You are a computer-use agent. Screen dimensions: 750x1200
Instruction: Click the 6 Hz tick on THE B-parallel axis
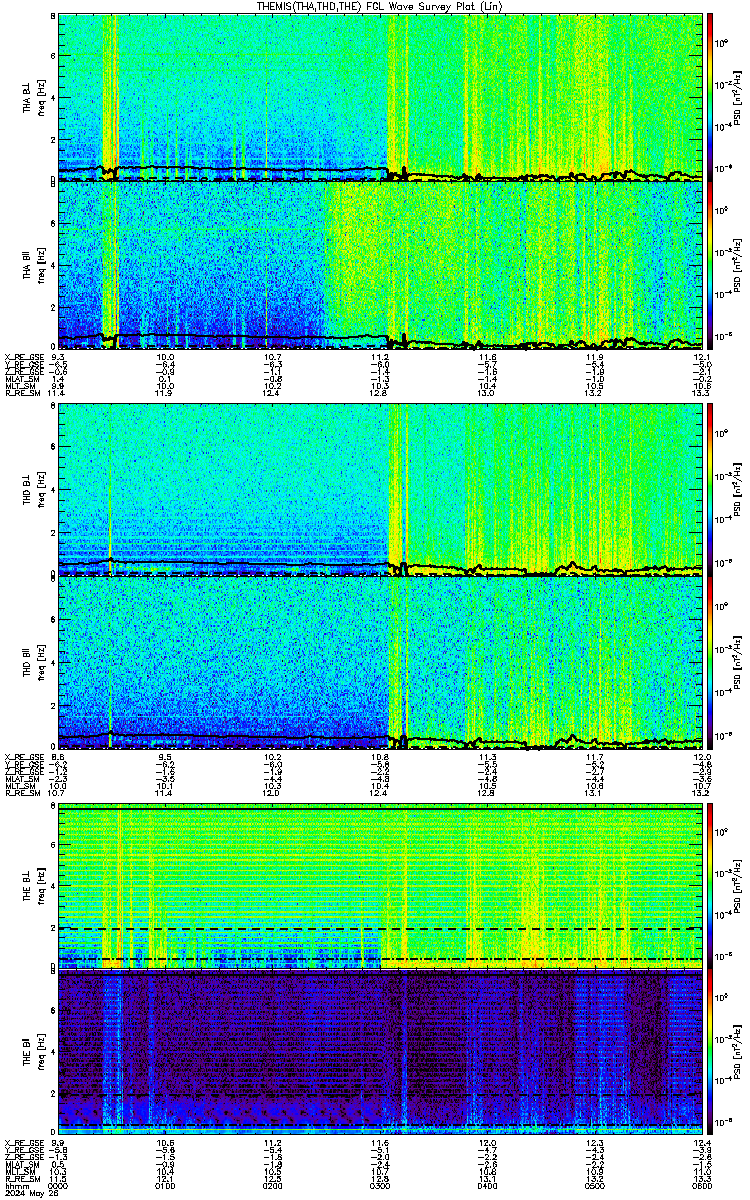[x=53, y=1012]
